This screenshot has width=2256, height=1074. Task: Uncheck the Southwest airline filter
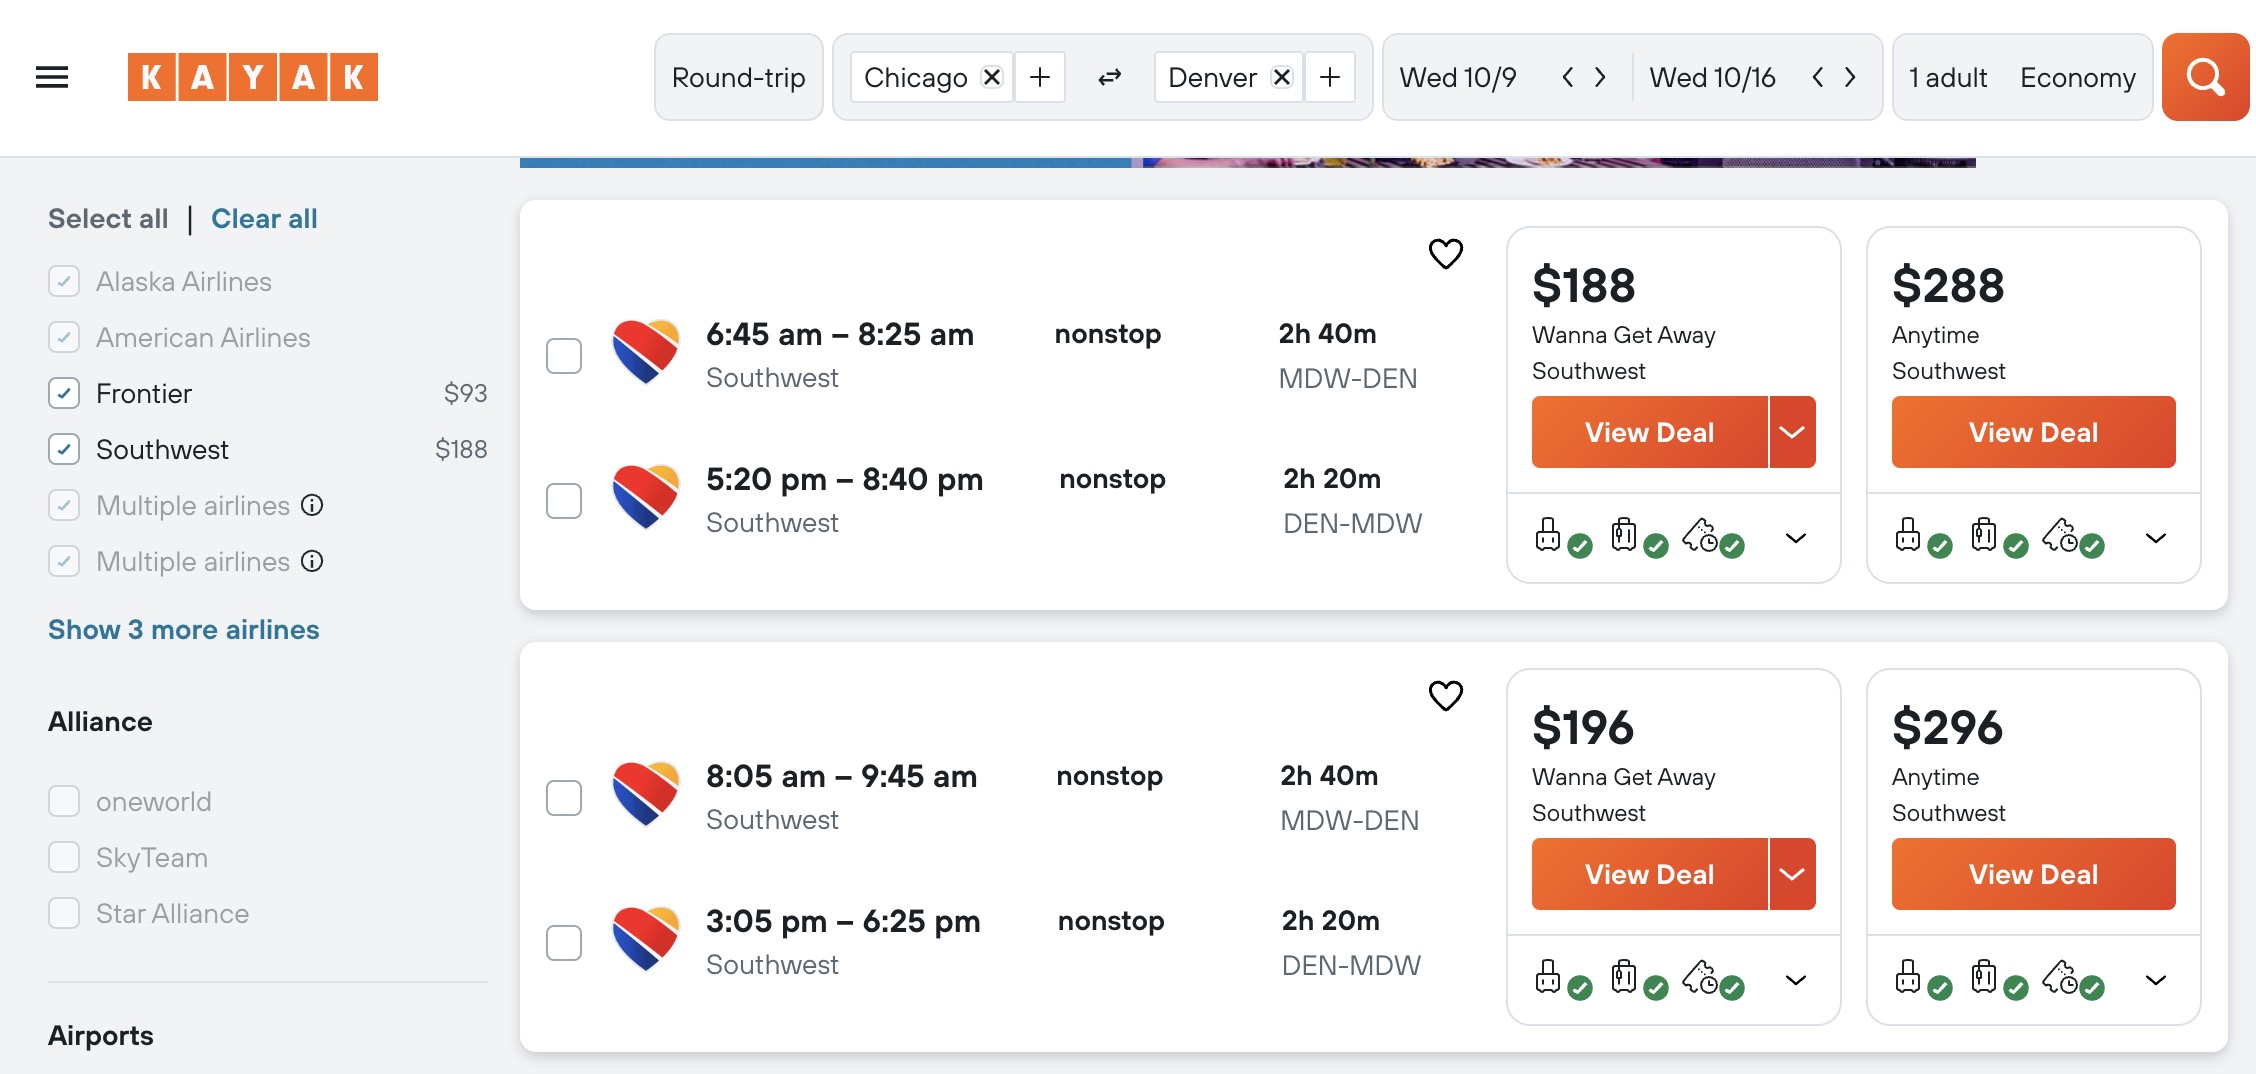pyautogui.click(x=63, y=449)
